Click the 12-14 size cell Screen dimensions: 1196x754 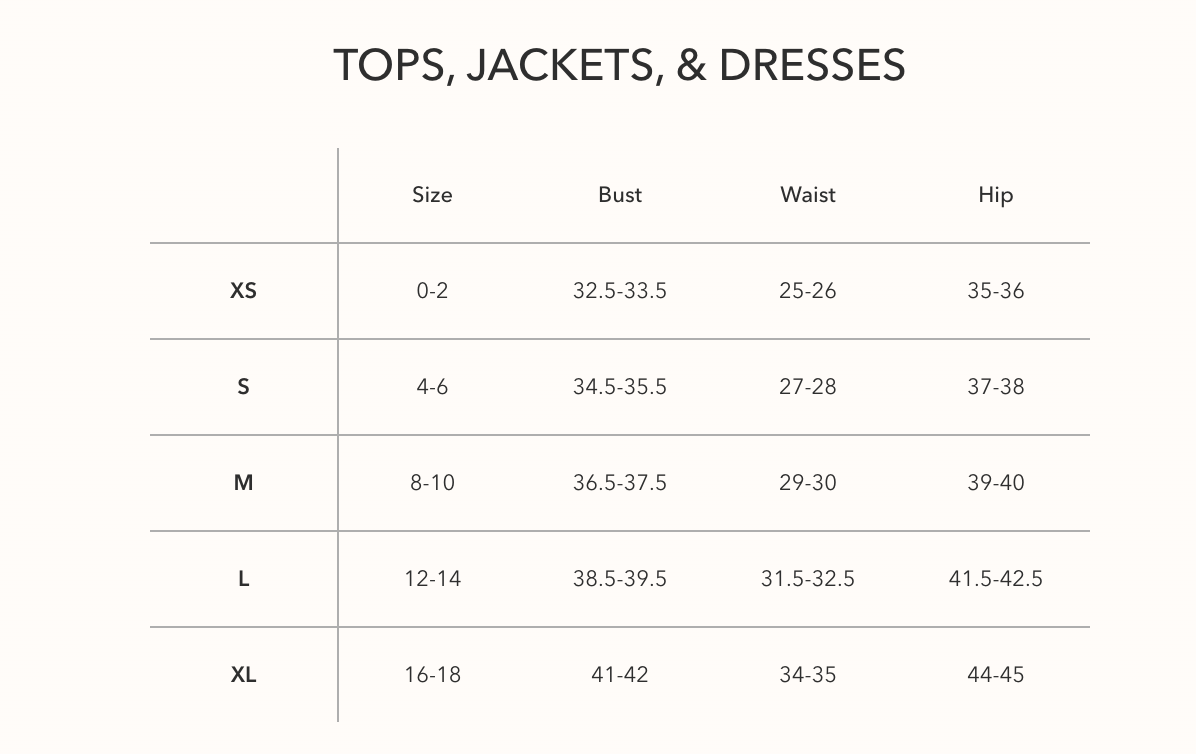pos(432,579)
